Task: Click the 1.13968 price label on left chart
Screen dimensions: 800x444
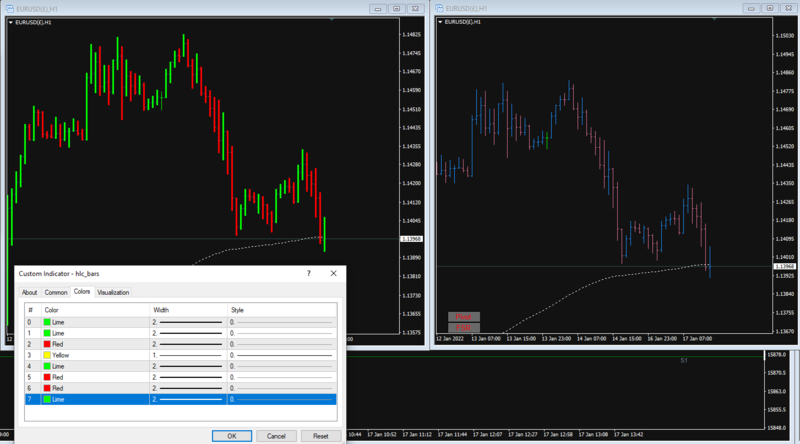Action: [411, 239]
